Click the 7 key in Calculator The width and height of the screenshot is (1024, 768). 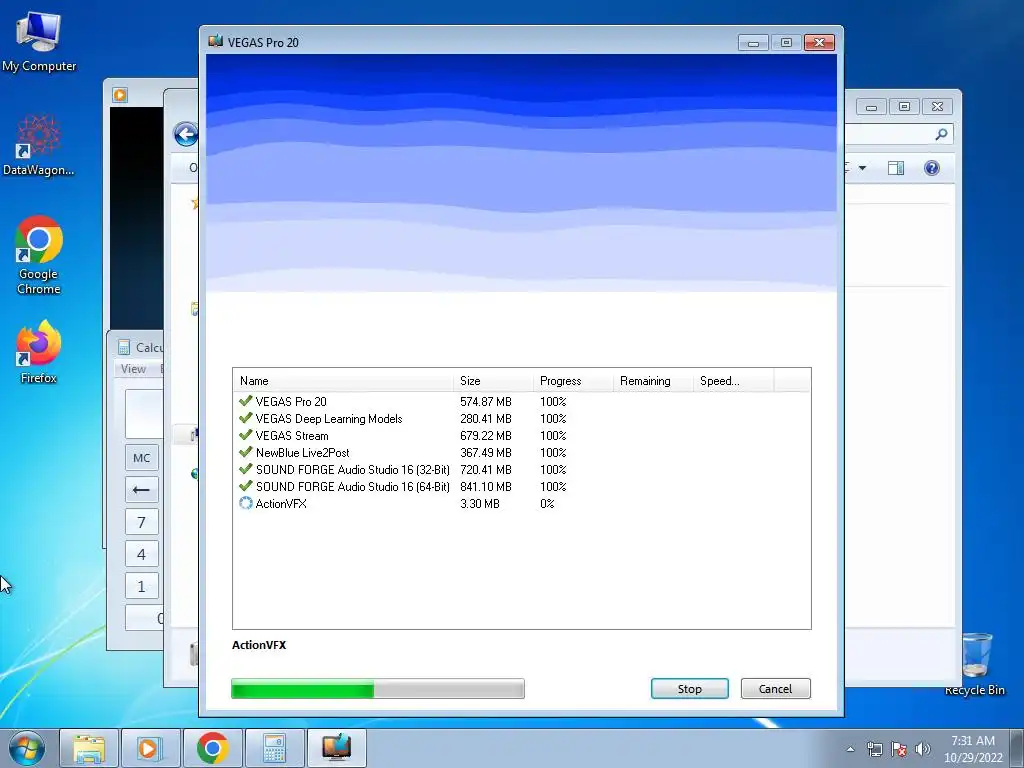[x=142, y=522]
